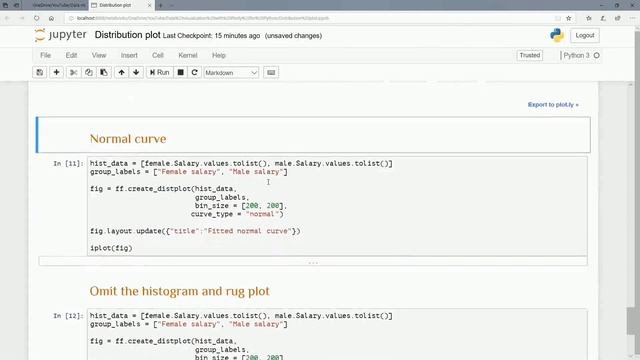Click the Last Checkpoint status text

(x=211, y=36)
